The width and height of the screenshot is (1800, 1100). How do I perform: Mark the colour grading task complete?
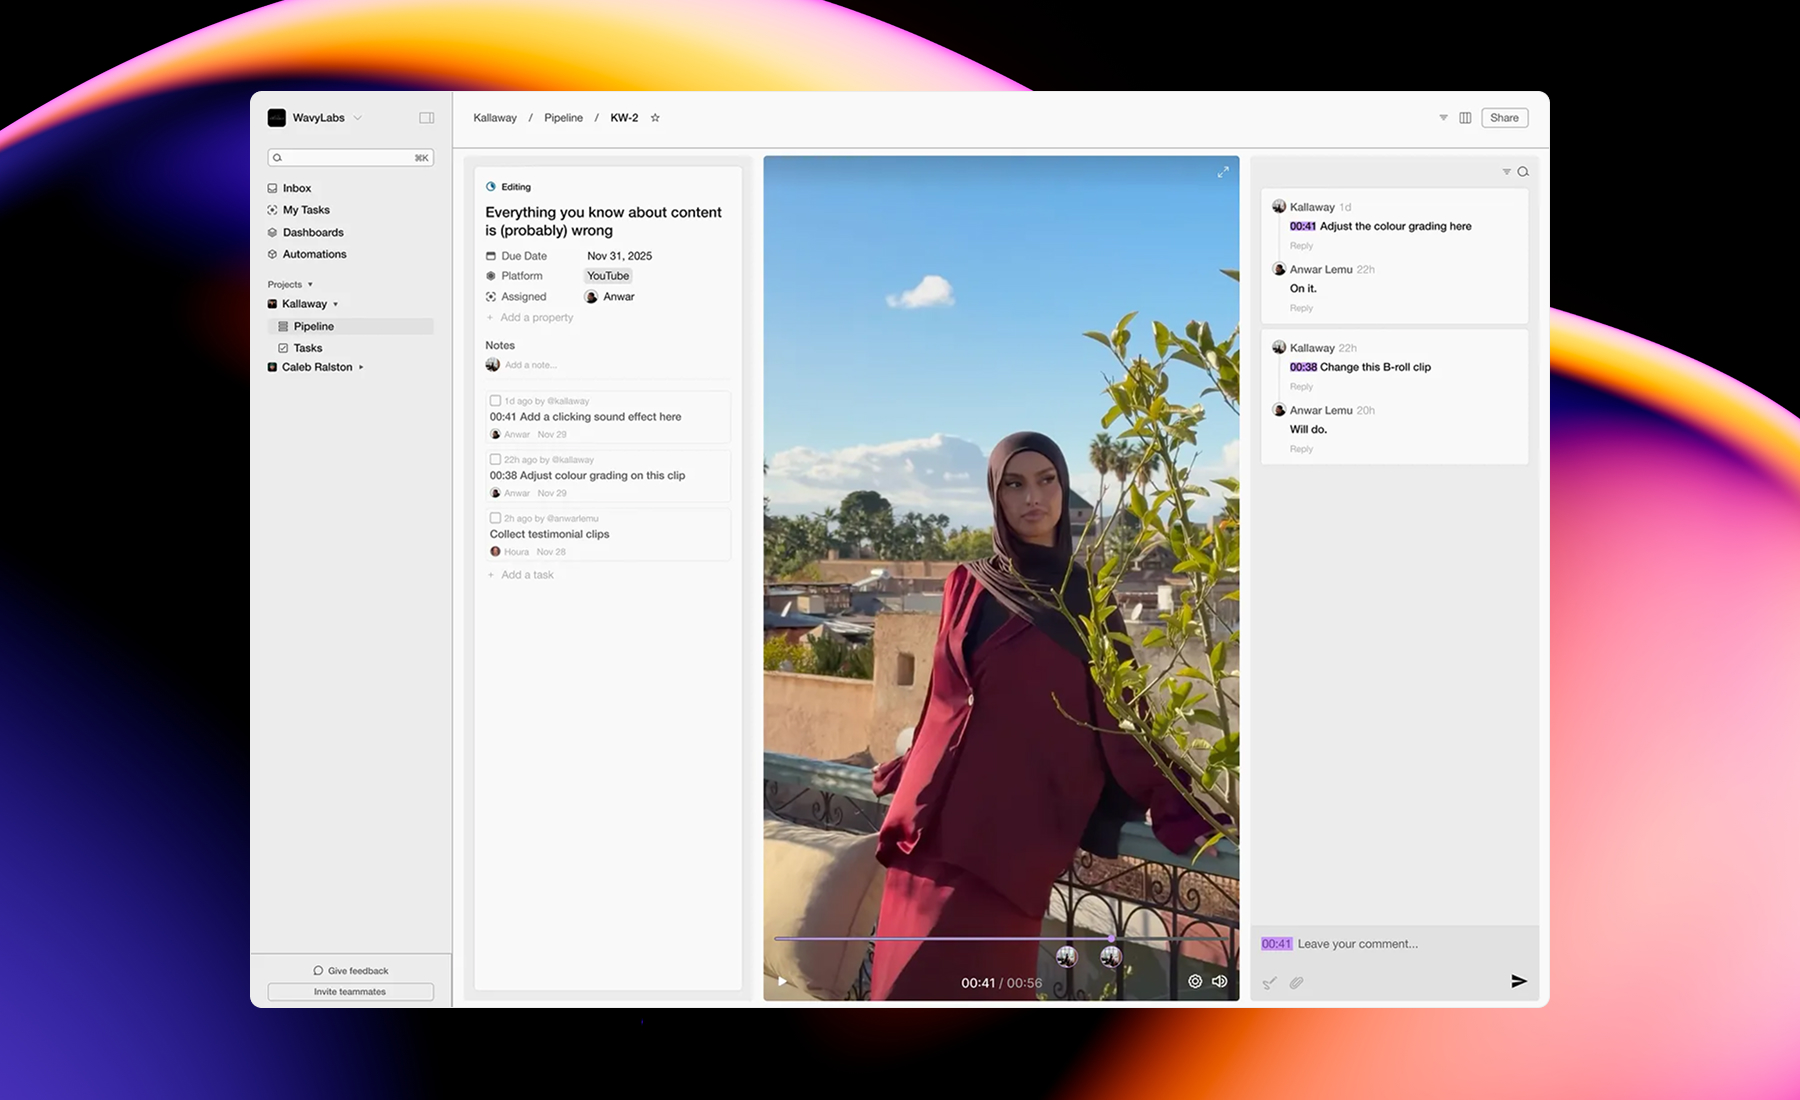click(495, 460)
